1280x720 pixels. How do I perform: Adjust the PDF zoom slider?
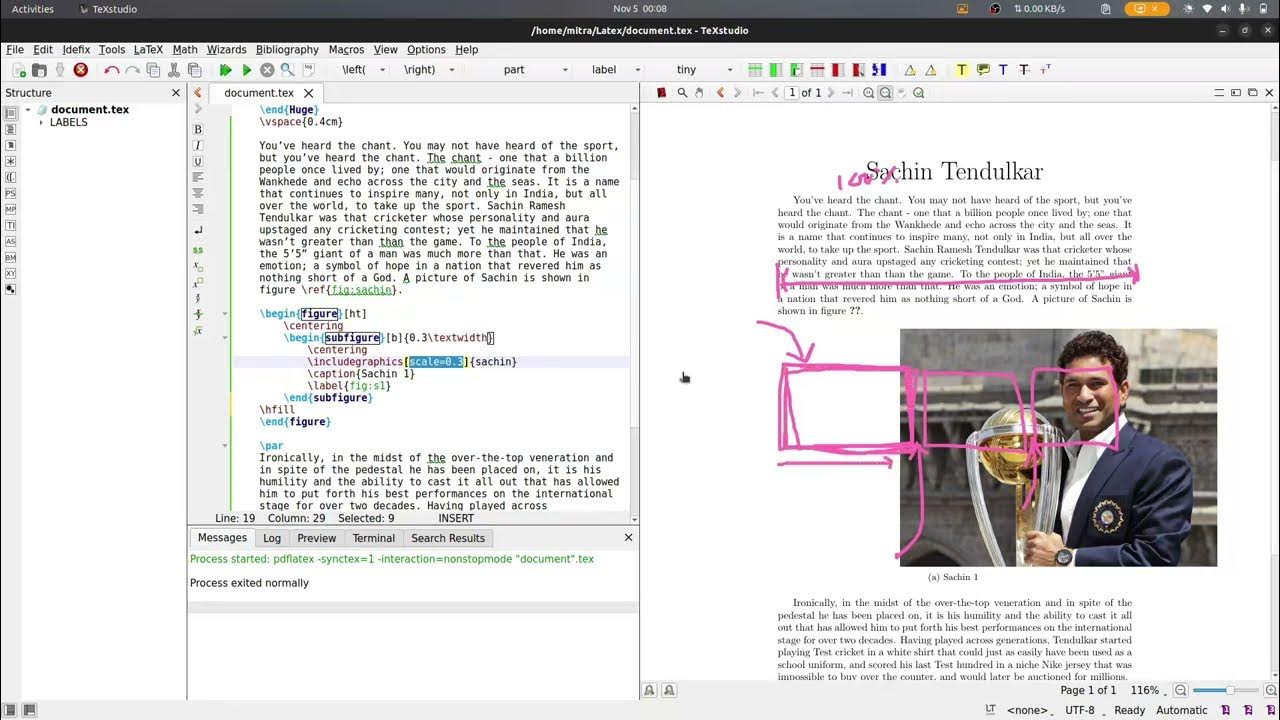coord(1228,691)
